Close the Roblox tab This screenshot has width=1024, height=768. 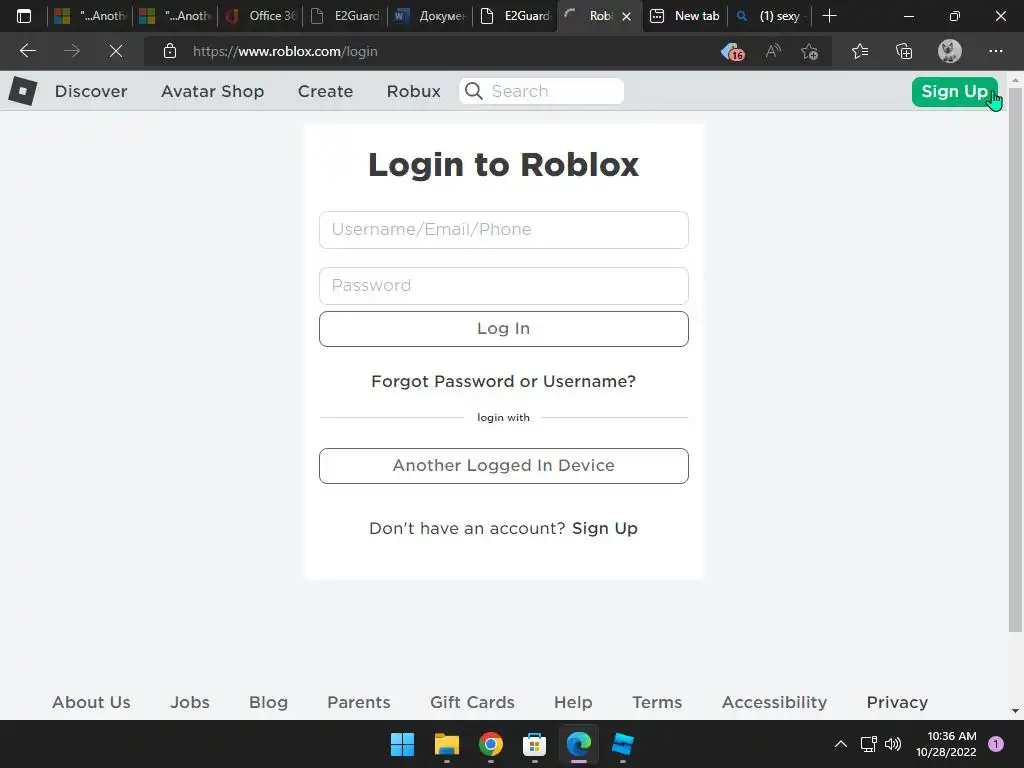(x=626, y=16)
